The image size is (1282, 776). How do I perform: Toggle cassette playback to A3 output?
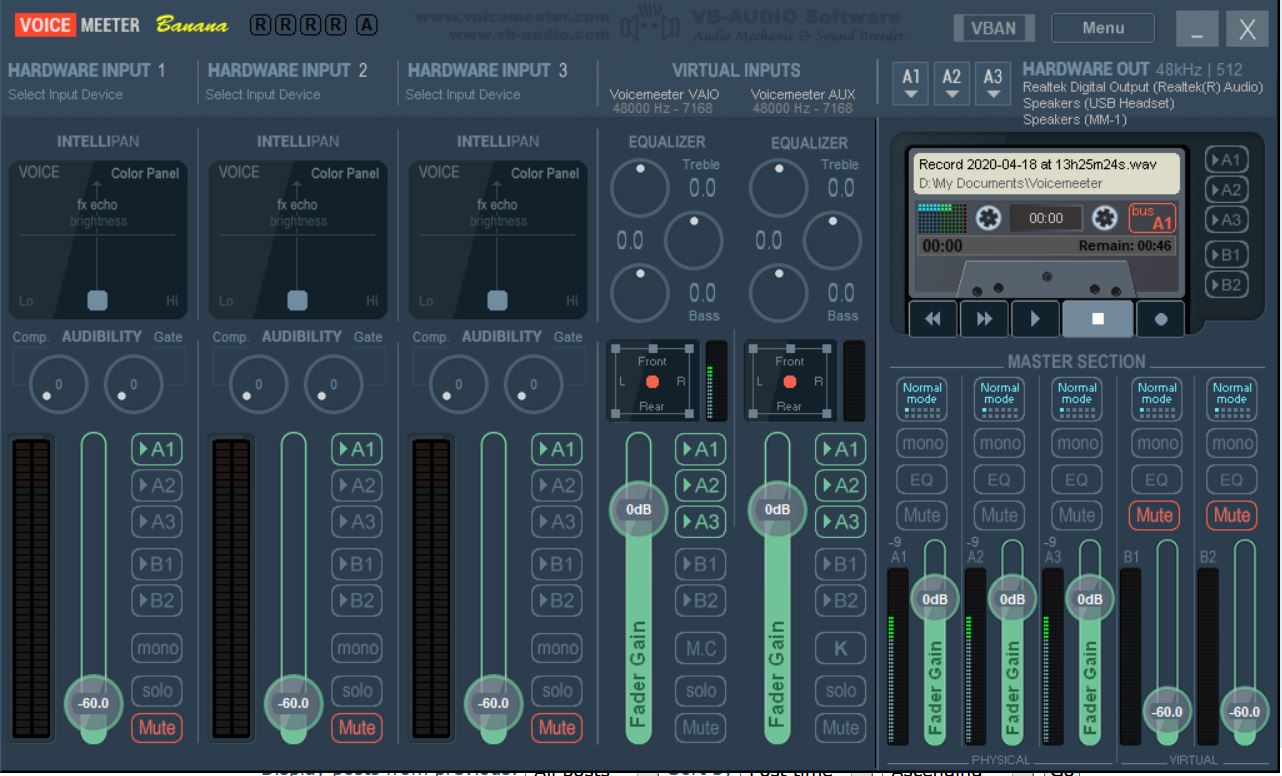[1226, 220]
